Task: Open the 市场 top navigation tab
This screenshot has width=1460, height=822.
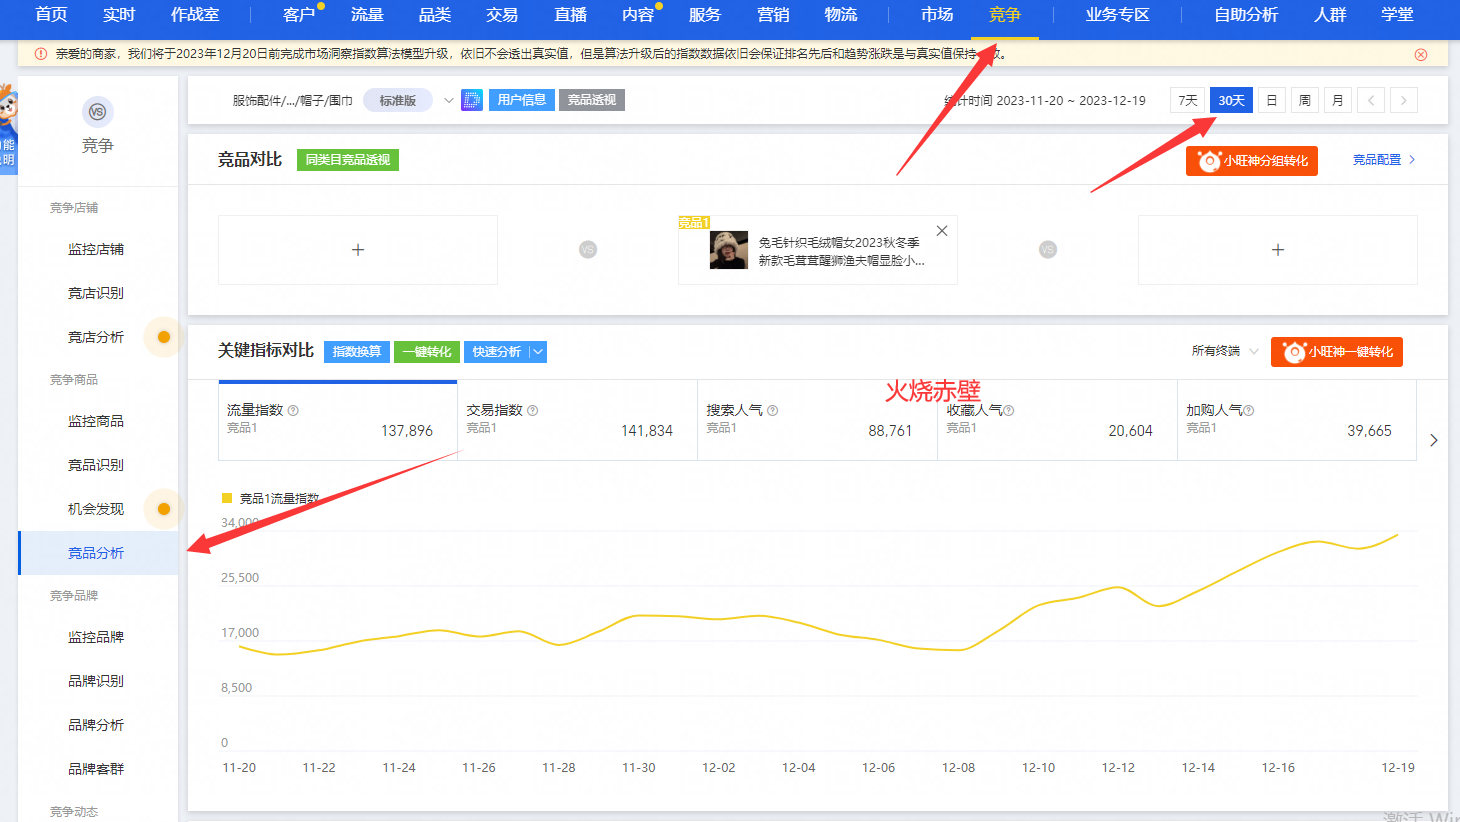Action: tap(937, 15)
